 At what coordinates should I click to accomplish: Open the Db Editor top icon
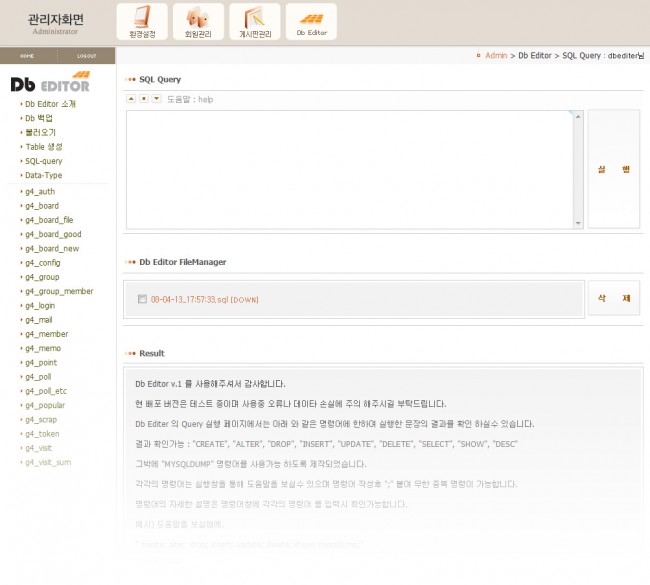311,22
